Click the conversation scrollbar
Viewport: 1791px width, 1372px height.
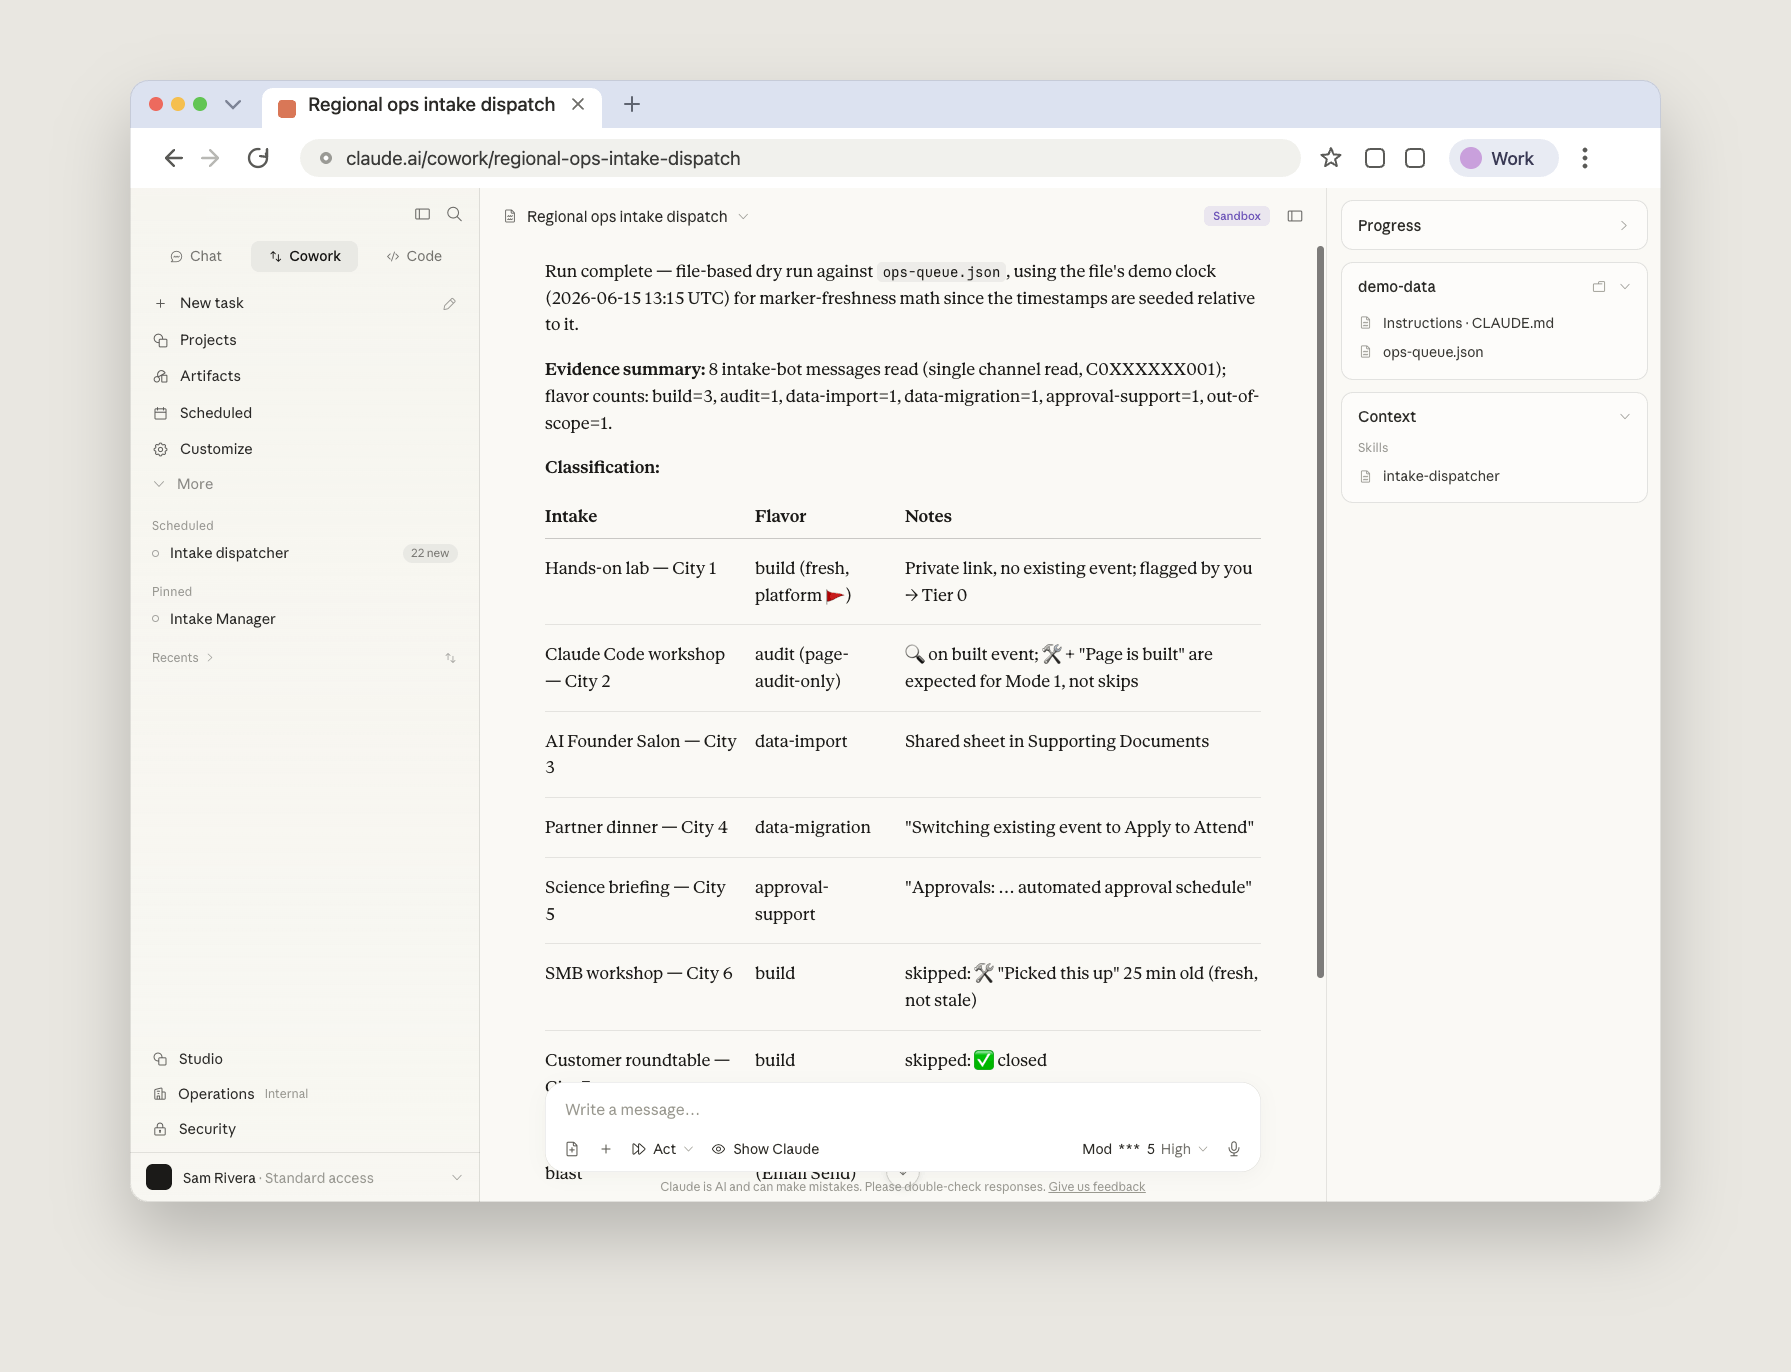(1320, 612)
